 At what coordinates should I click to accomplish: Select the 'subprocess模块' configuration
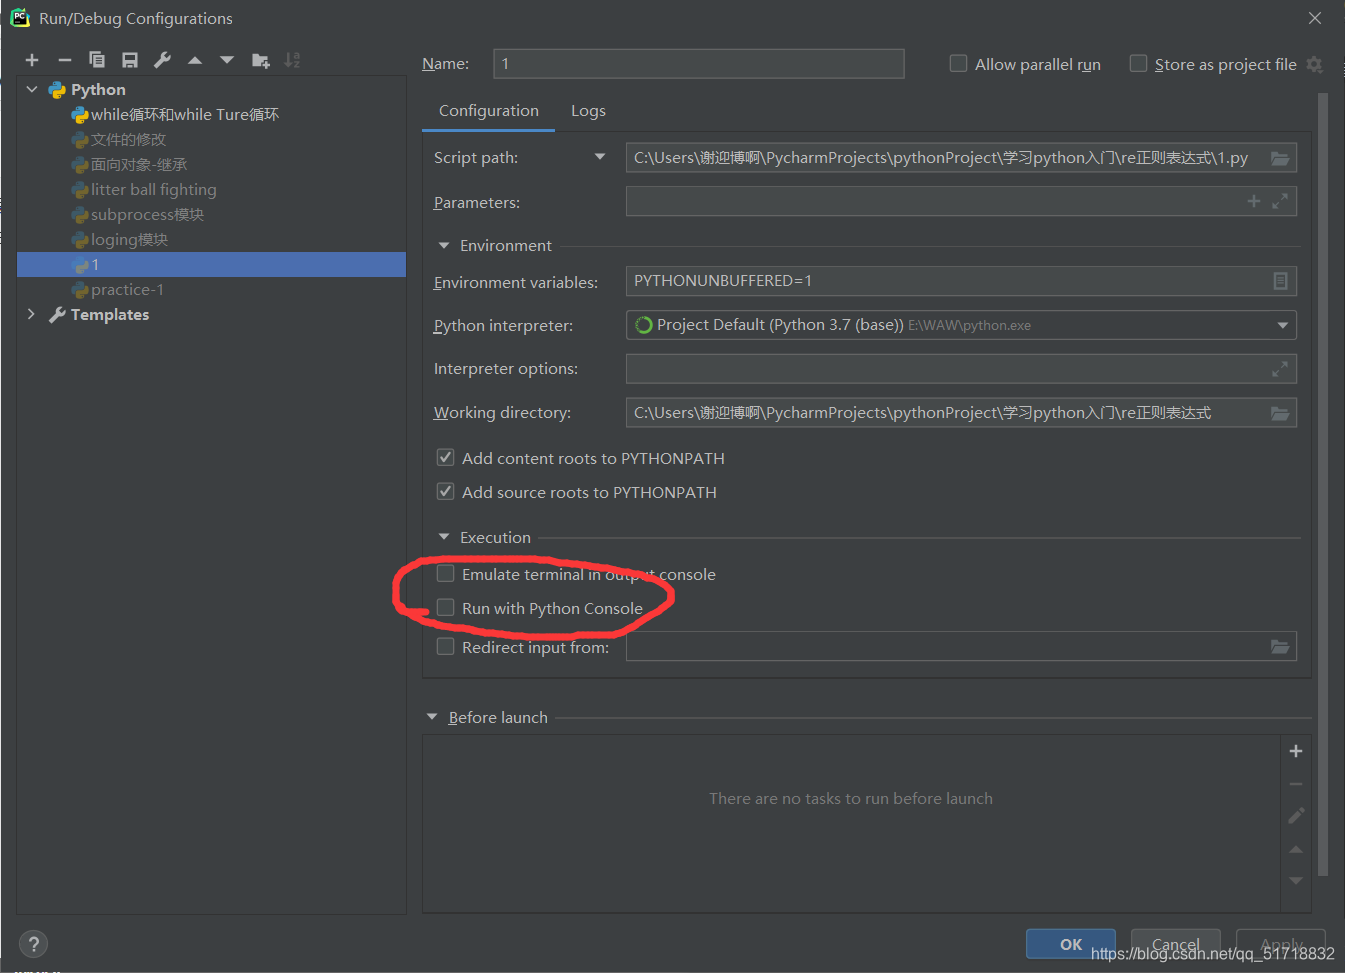tap(147, 215)
